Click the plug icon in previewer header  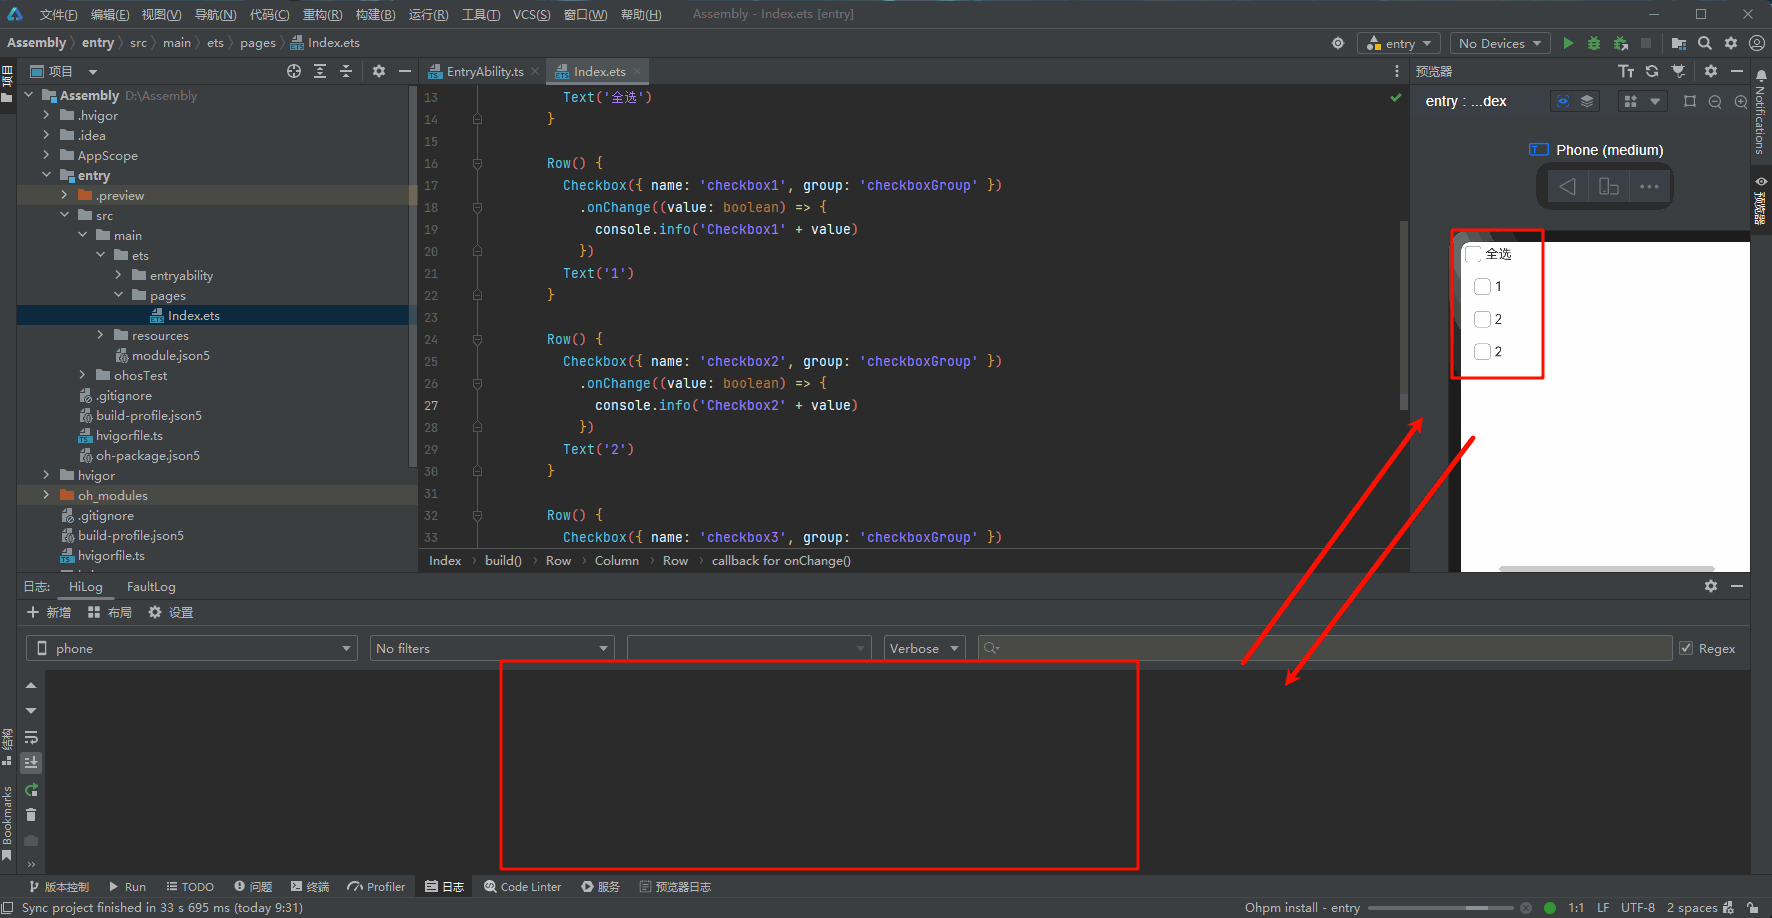1679,71
